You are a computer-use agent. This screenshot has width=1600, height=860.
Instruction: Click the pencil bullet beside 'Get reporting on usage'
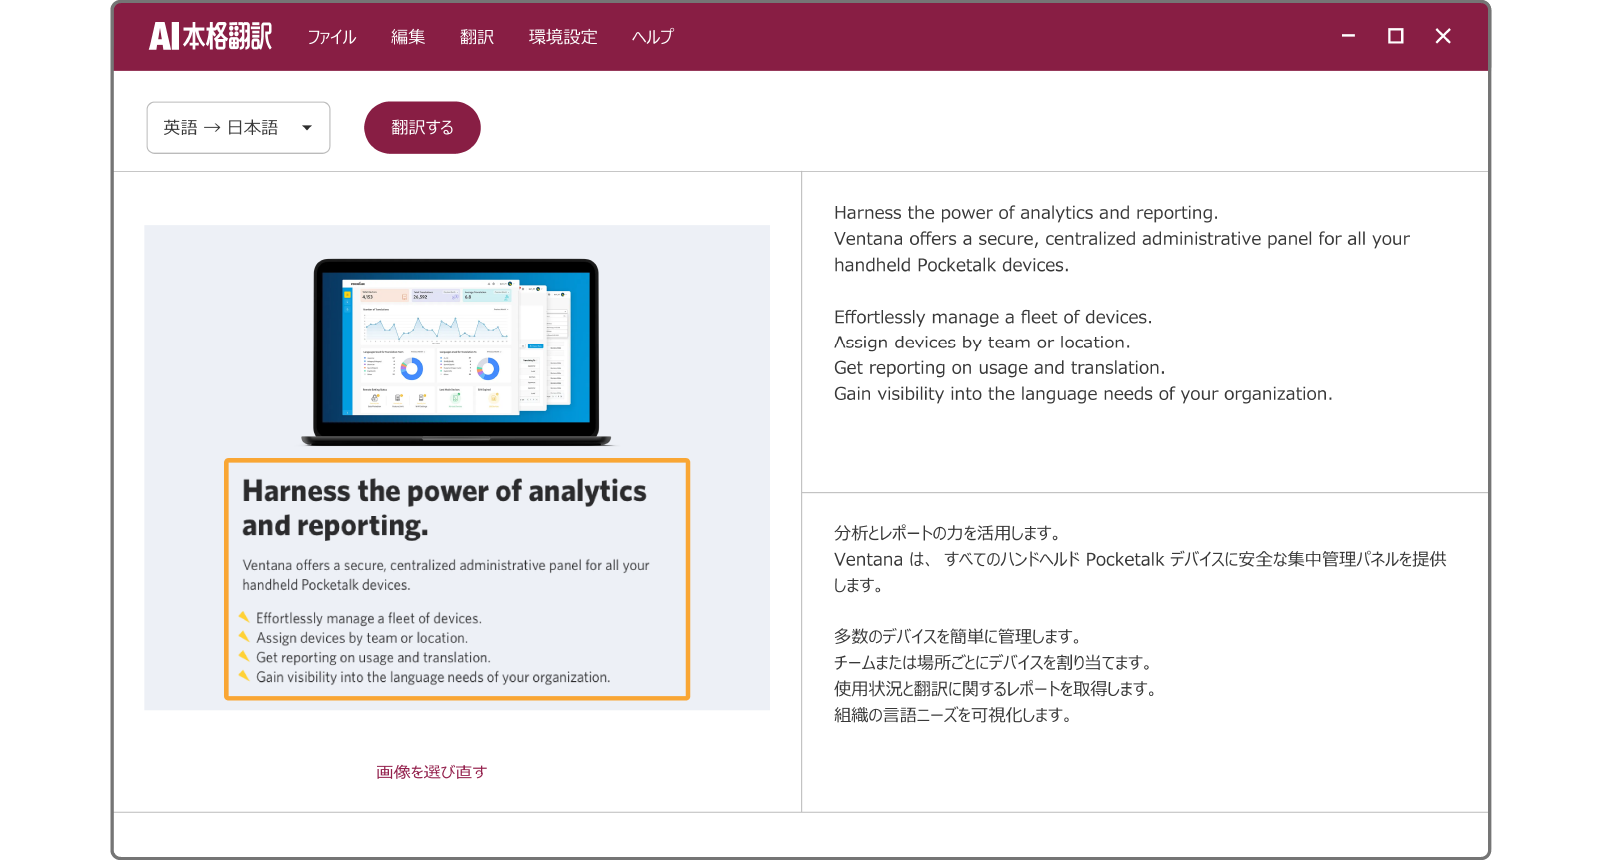pos(244,656)
